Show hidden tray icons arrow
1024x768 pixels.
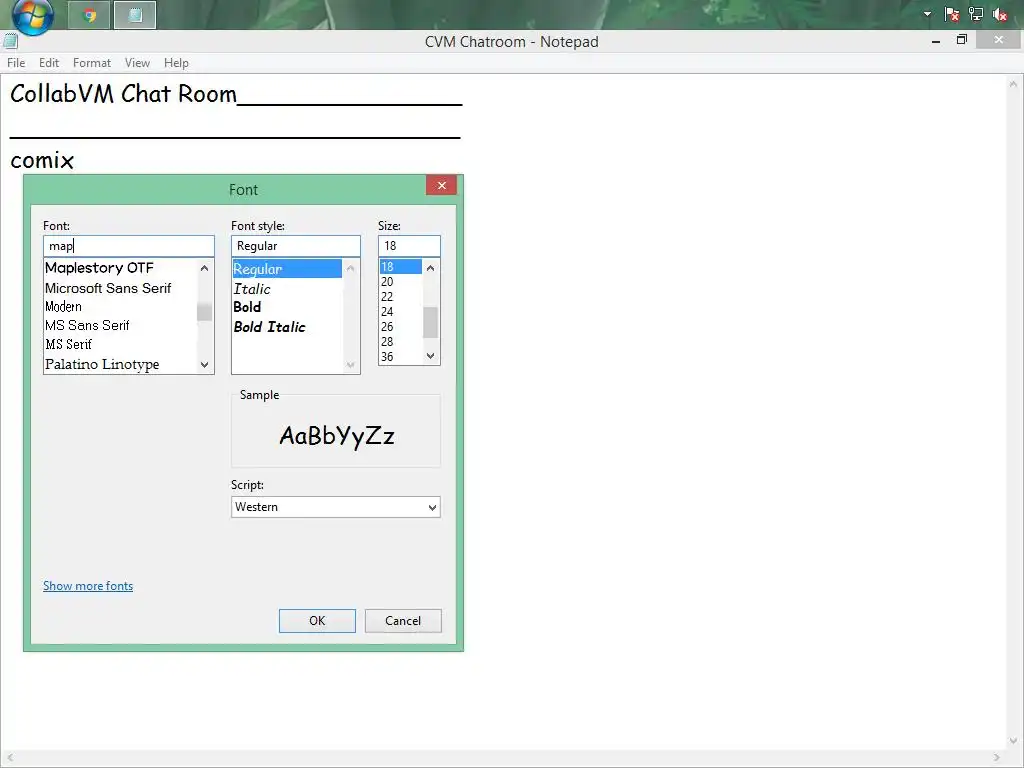coord(927,14)
